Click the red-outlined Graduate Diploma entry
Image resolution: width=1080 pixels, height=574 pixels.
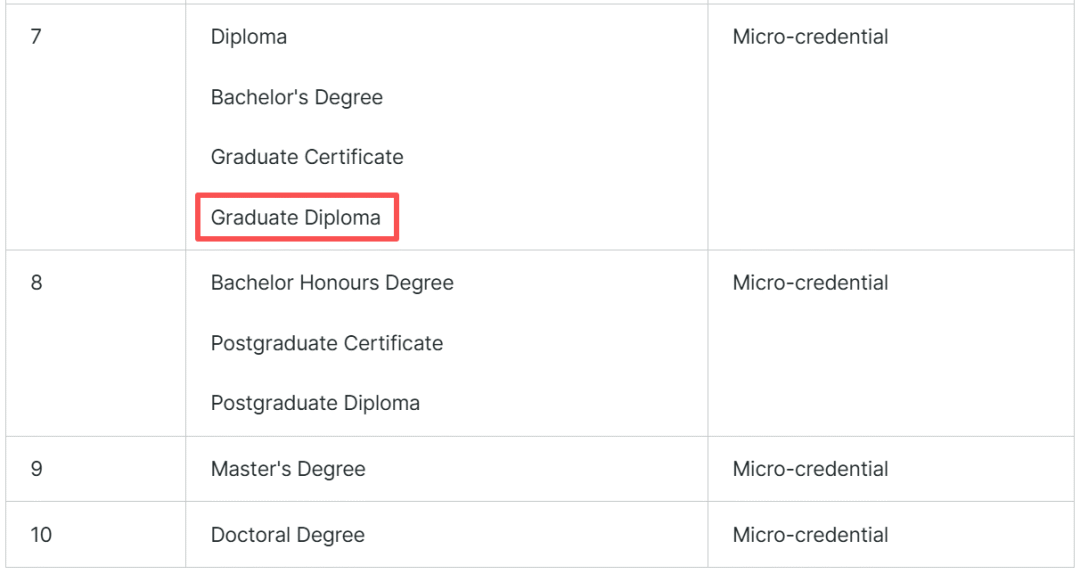pyautogui.click(x=296, y=217)
